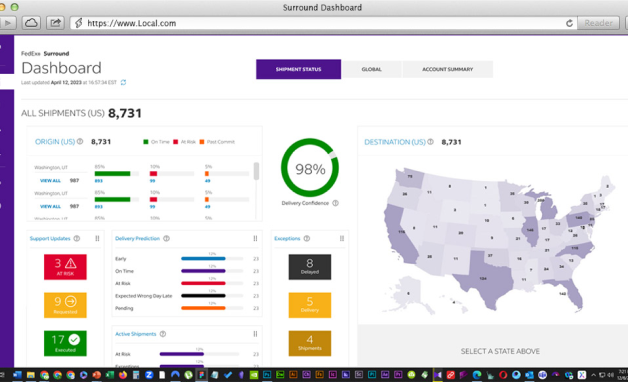The width and height of the screenshot is (628, 382).
Task: Click the Expected Wrong Day Late black bar
Action: pos(203,296)
